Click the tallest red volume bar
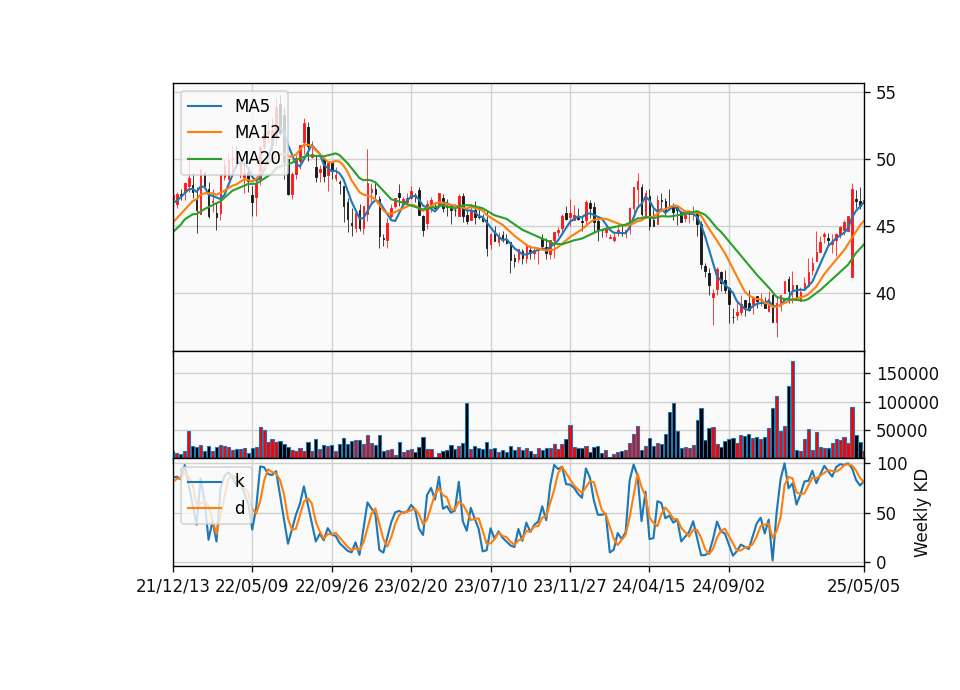 click(x=793, y=410)
